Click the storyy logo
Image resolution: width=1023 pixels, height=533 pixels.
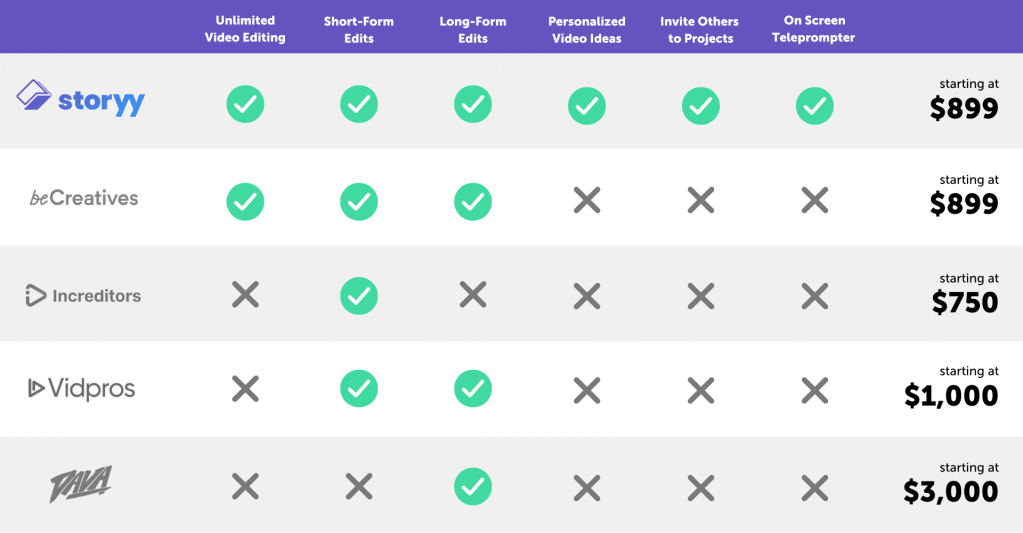81,99
